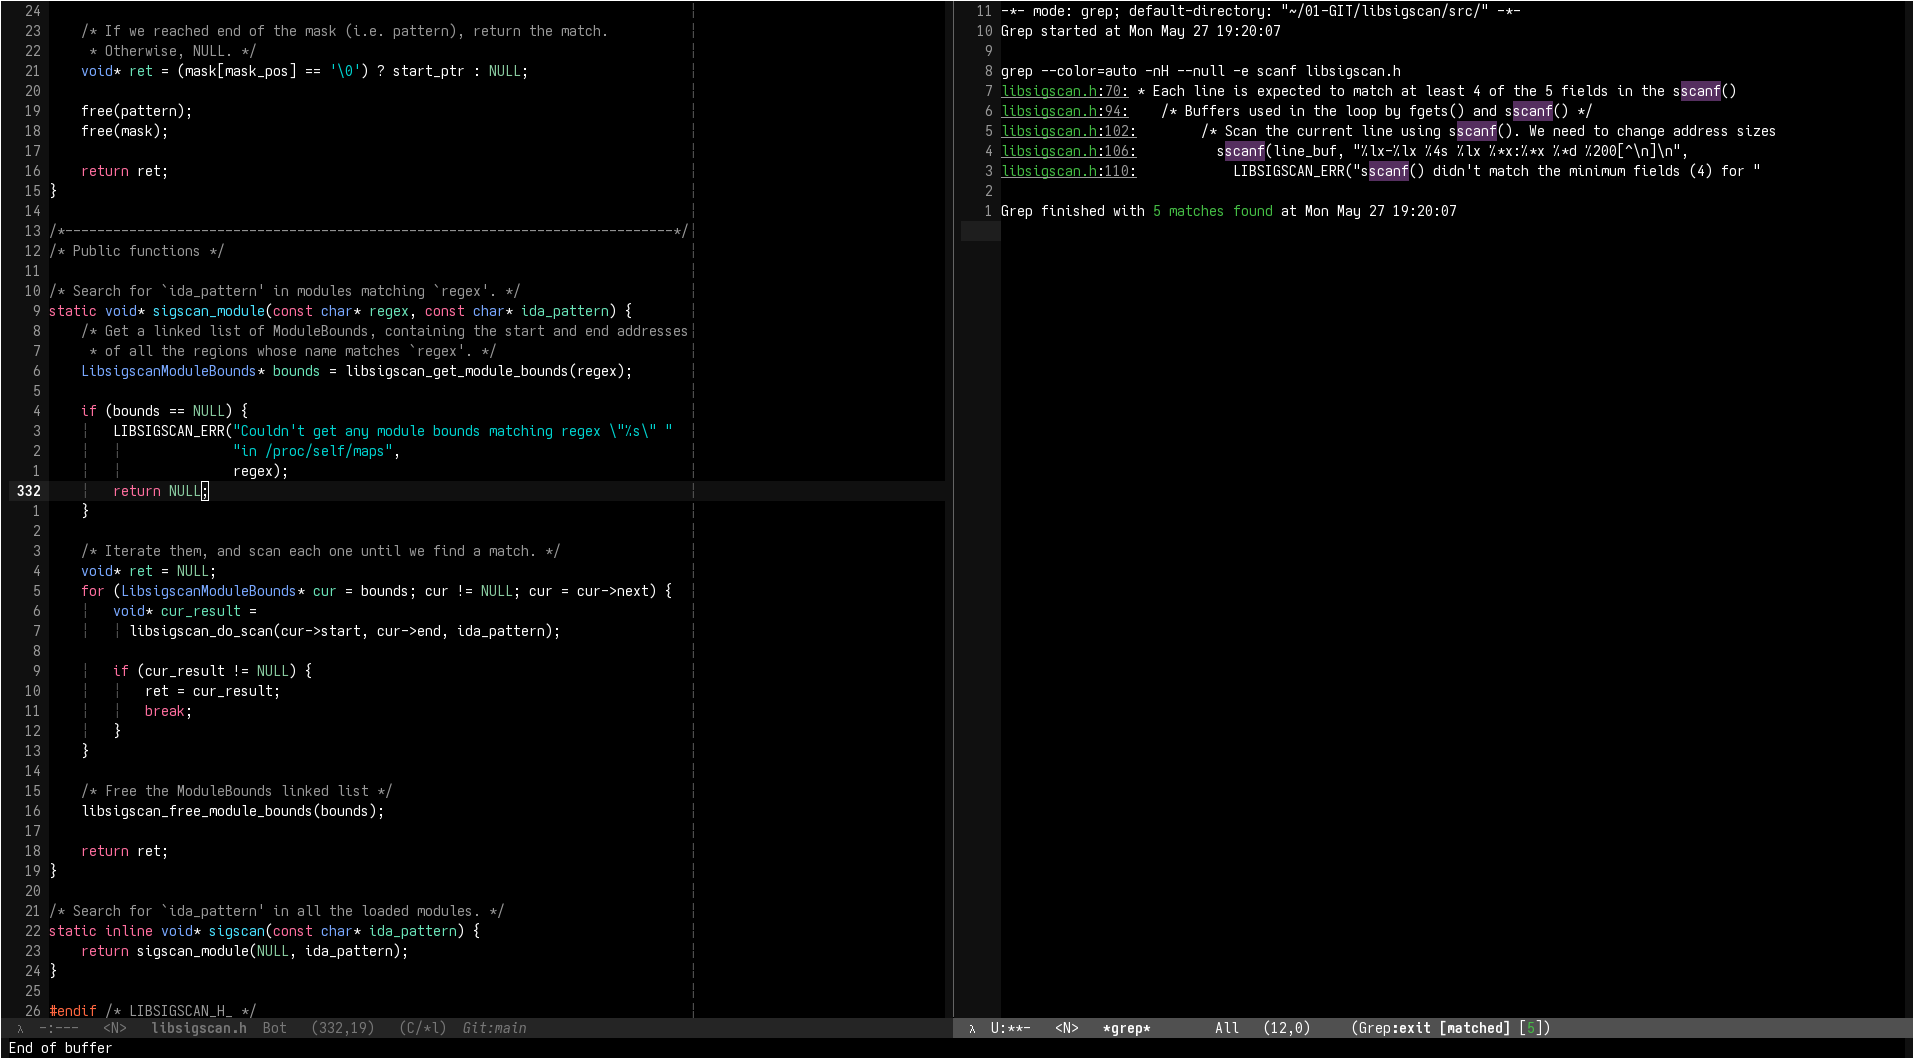This screenshot has width=1914, height=1059.
Task: Click the lambda icon in libsigscan.h mode line
Action: (x=20, y=1028)
